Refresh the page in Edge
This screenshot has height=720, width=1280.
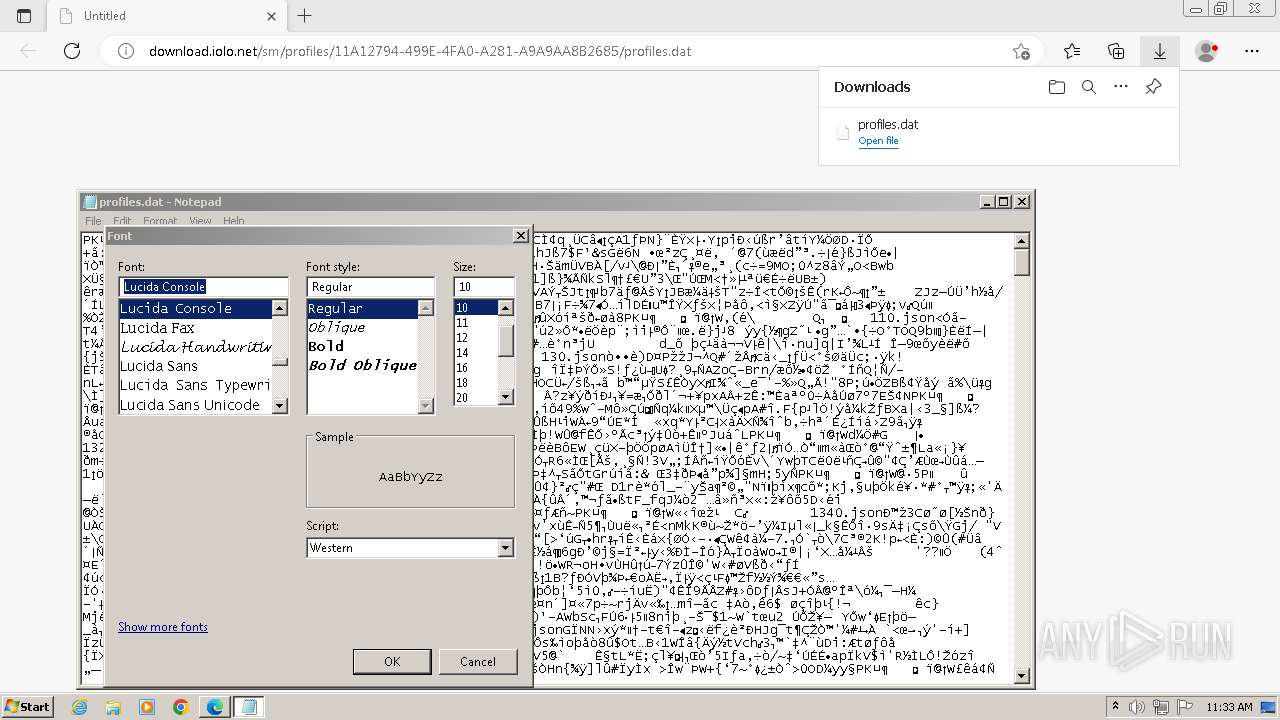coord(72,51)
